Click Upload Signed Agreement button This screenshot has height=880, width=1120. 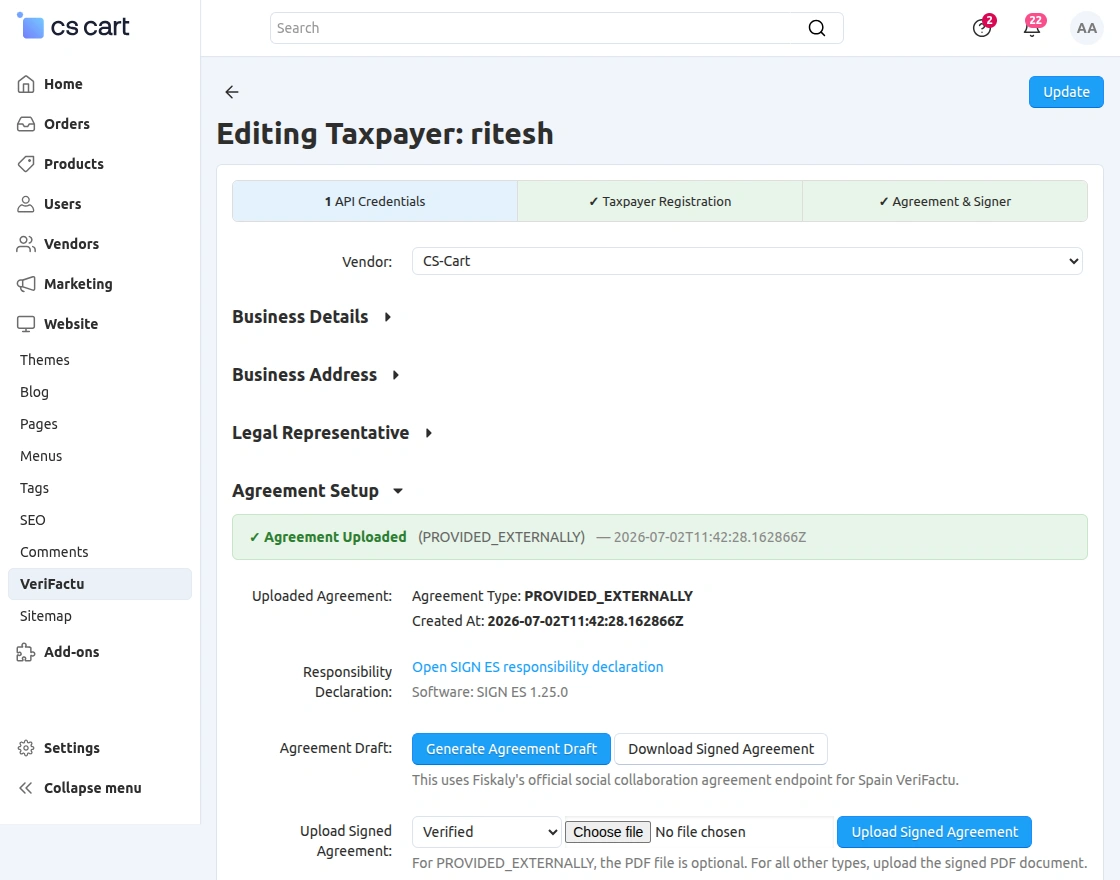click(x=934, y=832)
